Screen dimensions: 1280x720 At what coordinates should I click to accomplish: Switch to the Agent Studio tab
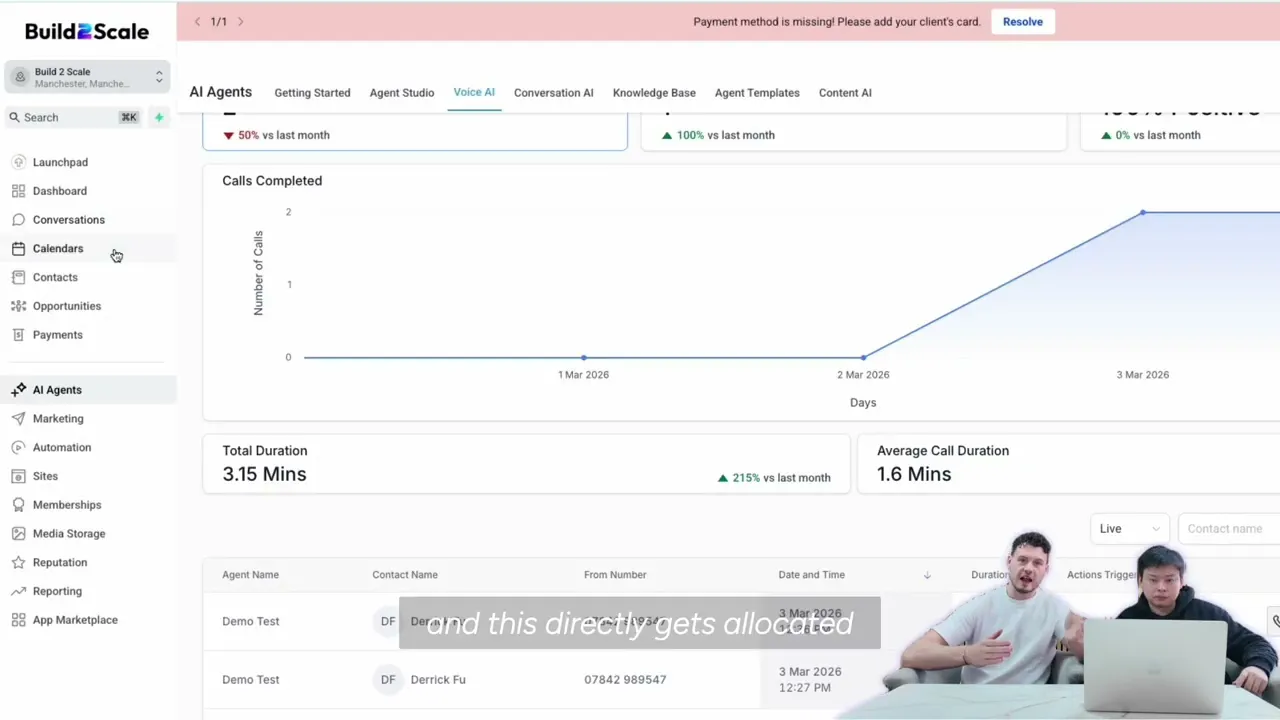(402, 93)
